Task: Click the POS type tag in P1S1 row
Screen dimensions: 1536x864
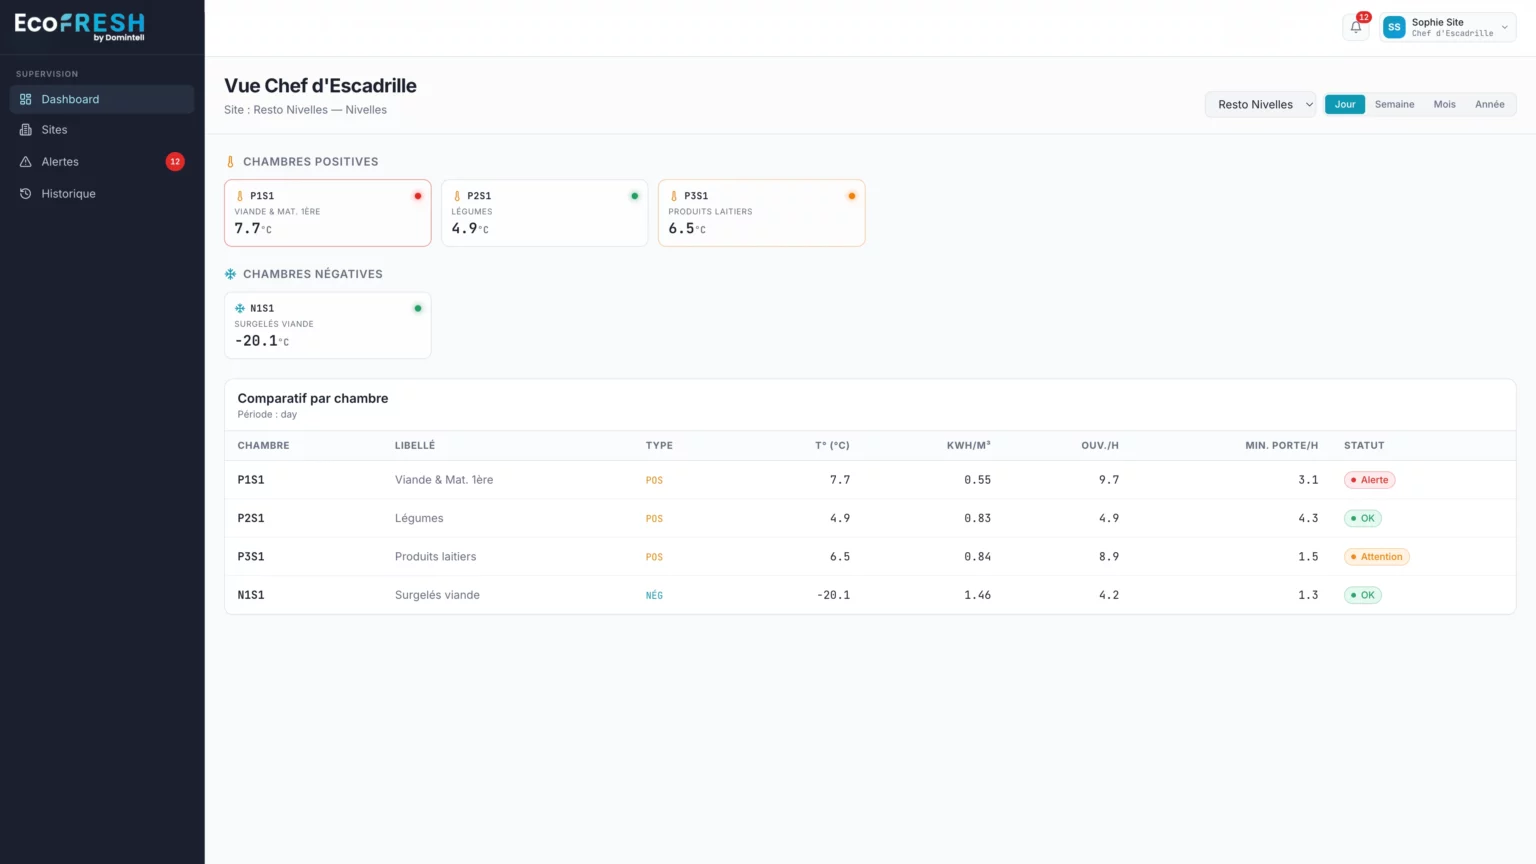Action: [654, 480]
